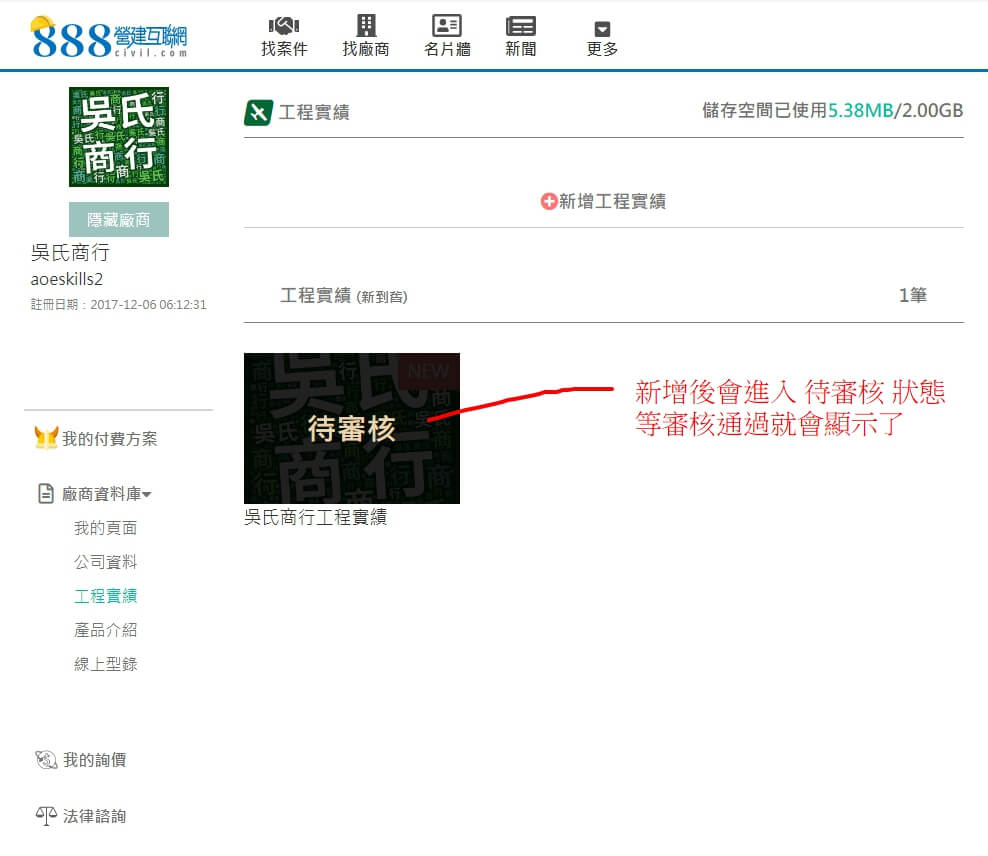Expand the 更多 dropdown menu

[x=602, y=37]
